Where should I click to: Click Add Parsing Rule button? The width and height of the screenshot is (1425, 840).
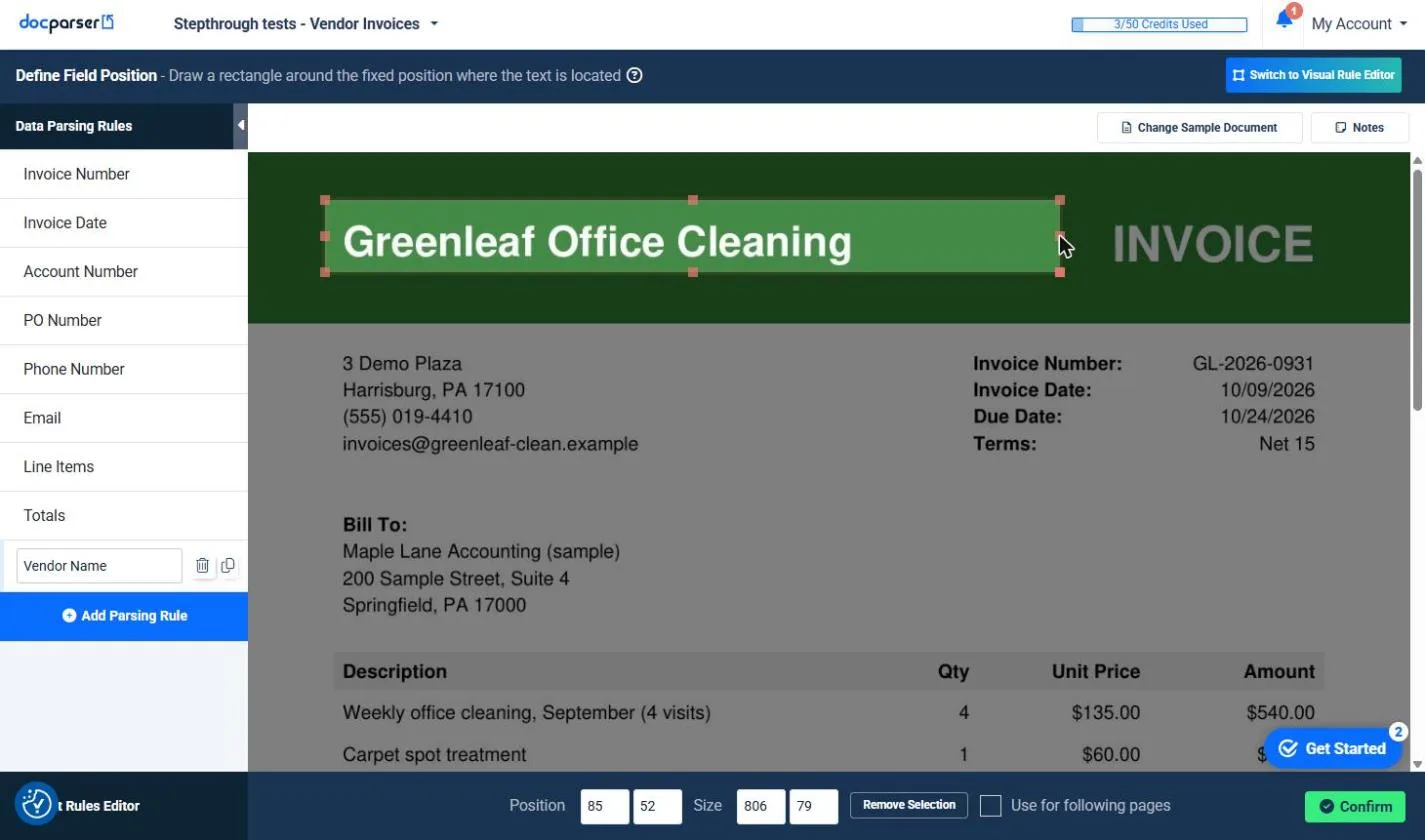(124, 616)
